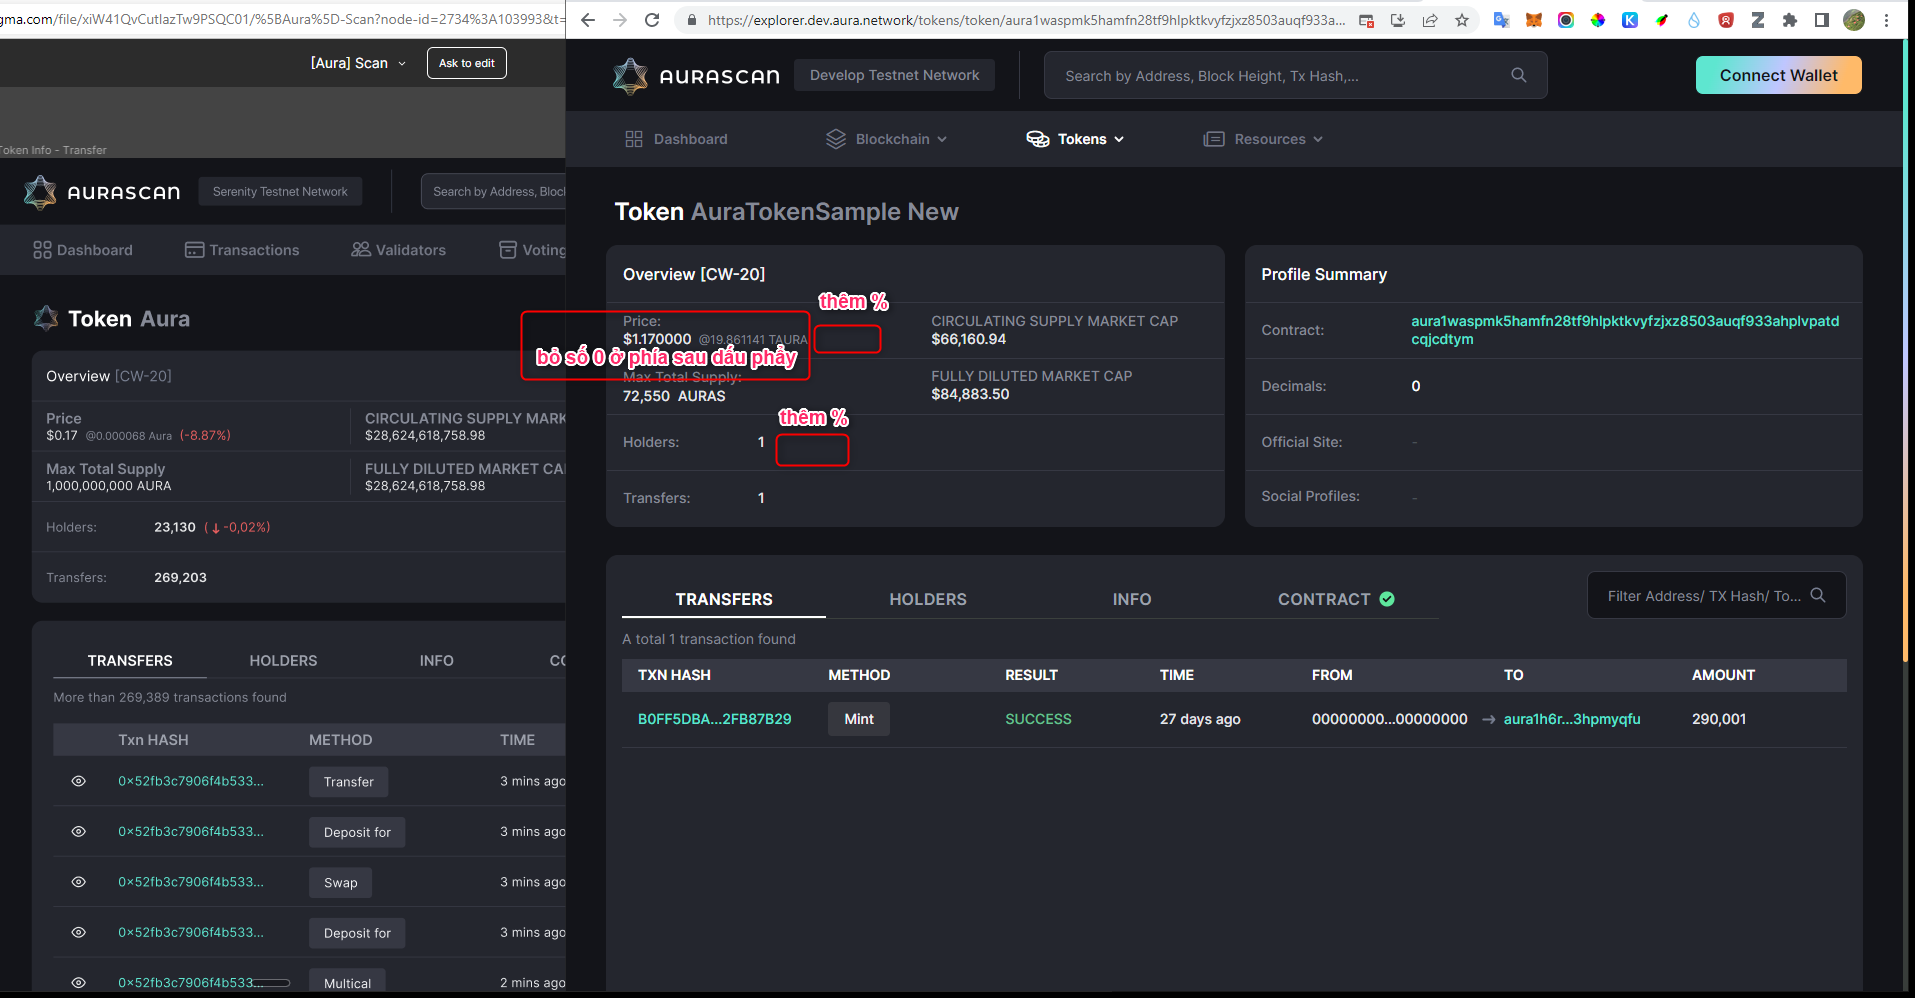Open the Google Translate extension icon
Image resolution: width=1915 pixels, height=998 pixels.
[x=1502, y=20]
